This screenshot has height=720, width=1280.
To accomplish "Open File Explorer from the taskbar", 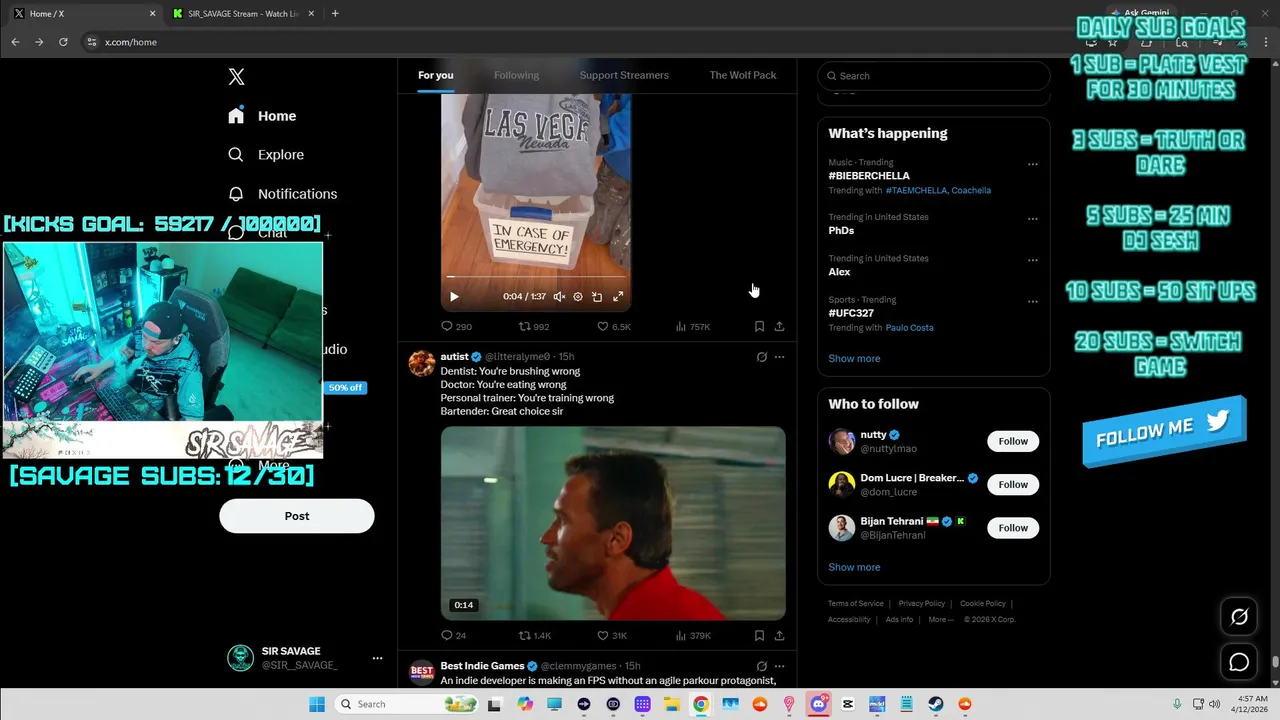I will click(671, 704).
